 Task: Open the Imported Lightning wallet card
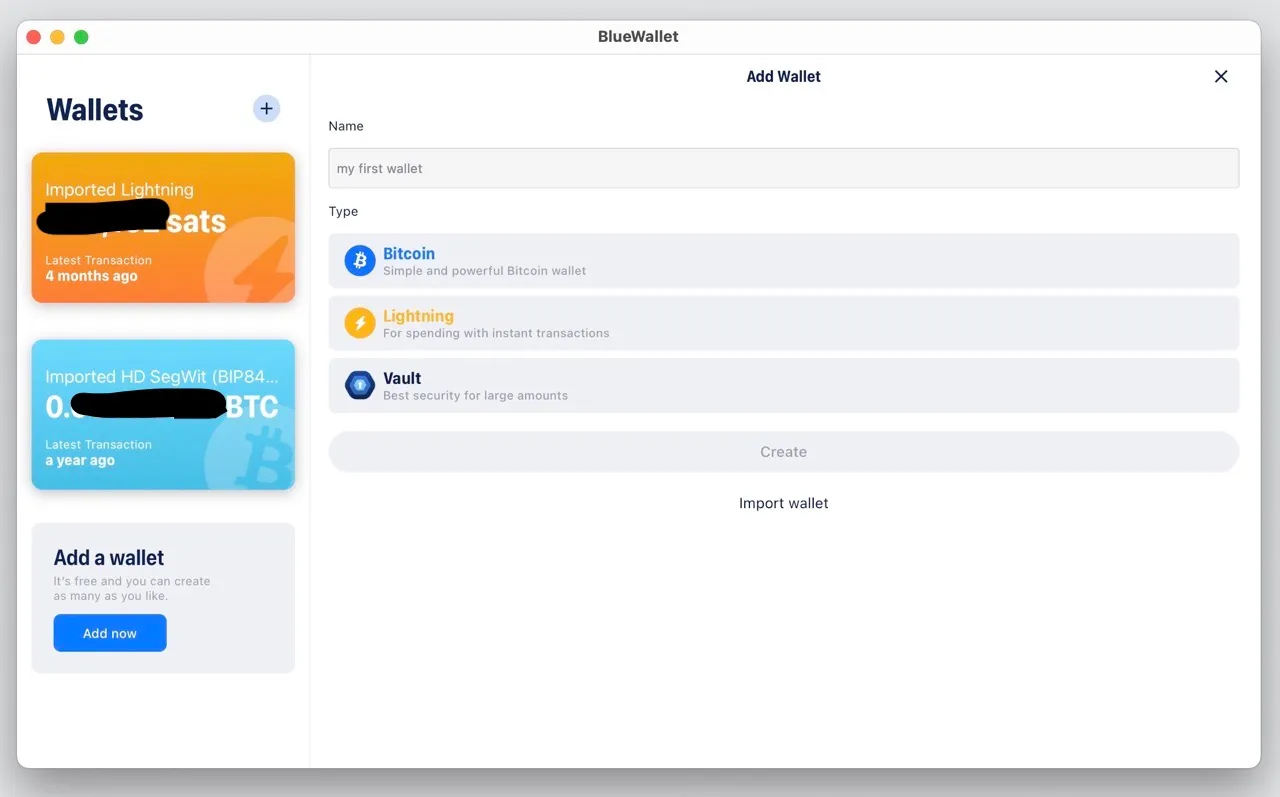[163, 227]
